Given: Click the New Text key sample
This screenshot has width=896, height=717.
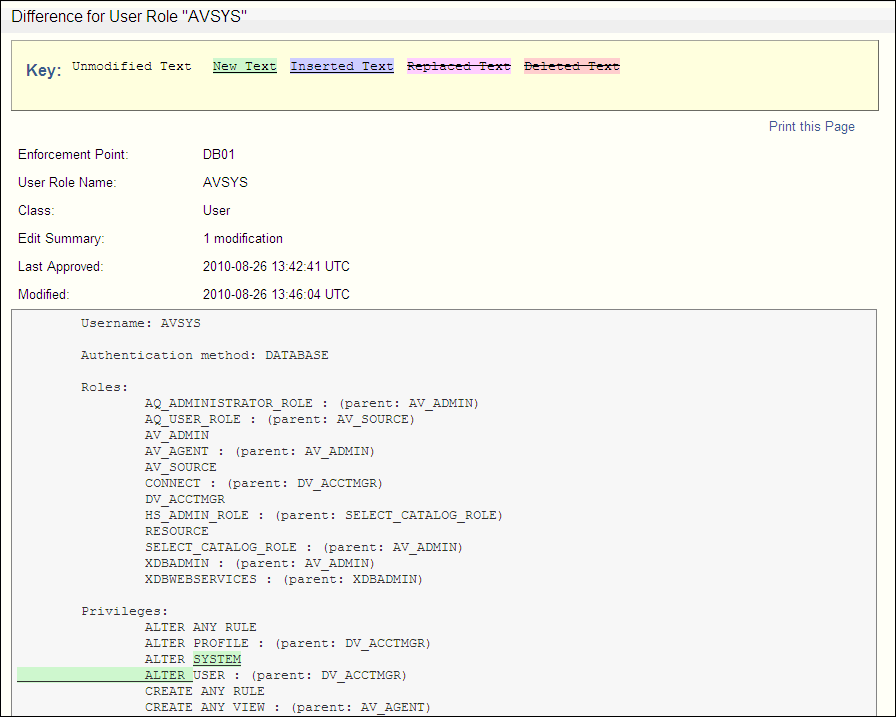Looking at the screenshot, I should (244, 66).
